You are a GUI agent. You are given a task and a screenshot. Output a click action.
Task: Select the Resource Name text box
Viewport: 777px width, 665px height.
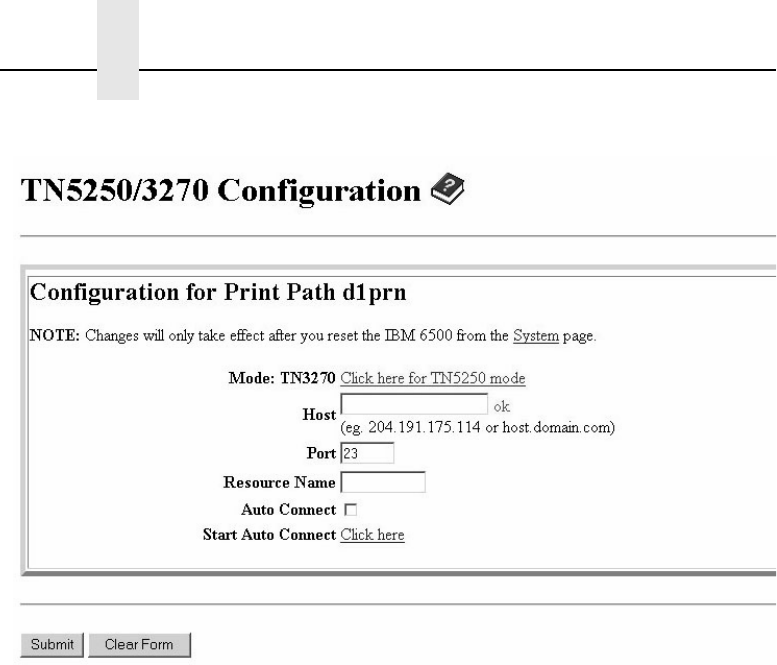coord(383,482)
